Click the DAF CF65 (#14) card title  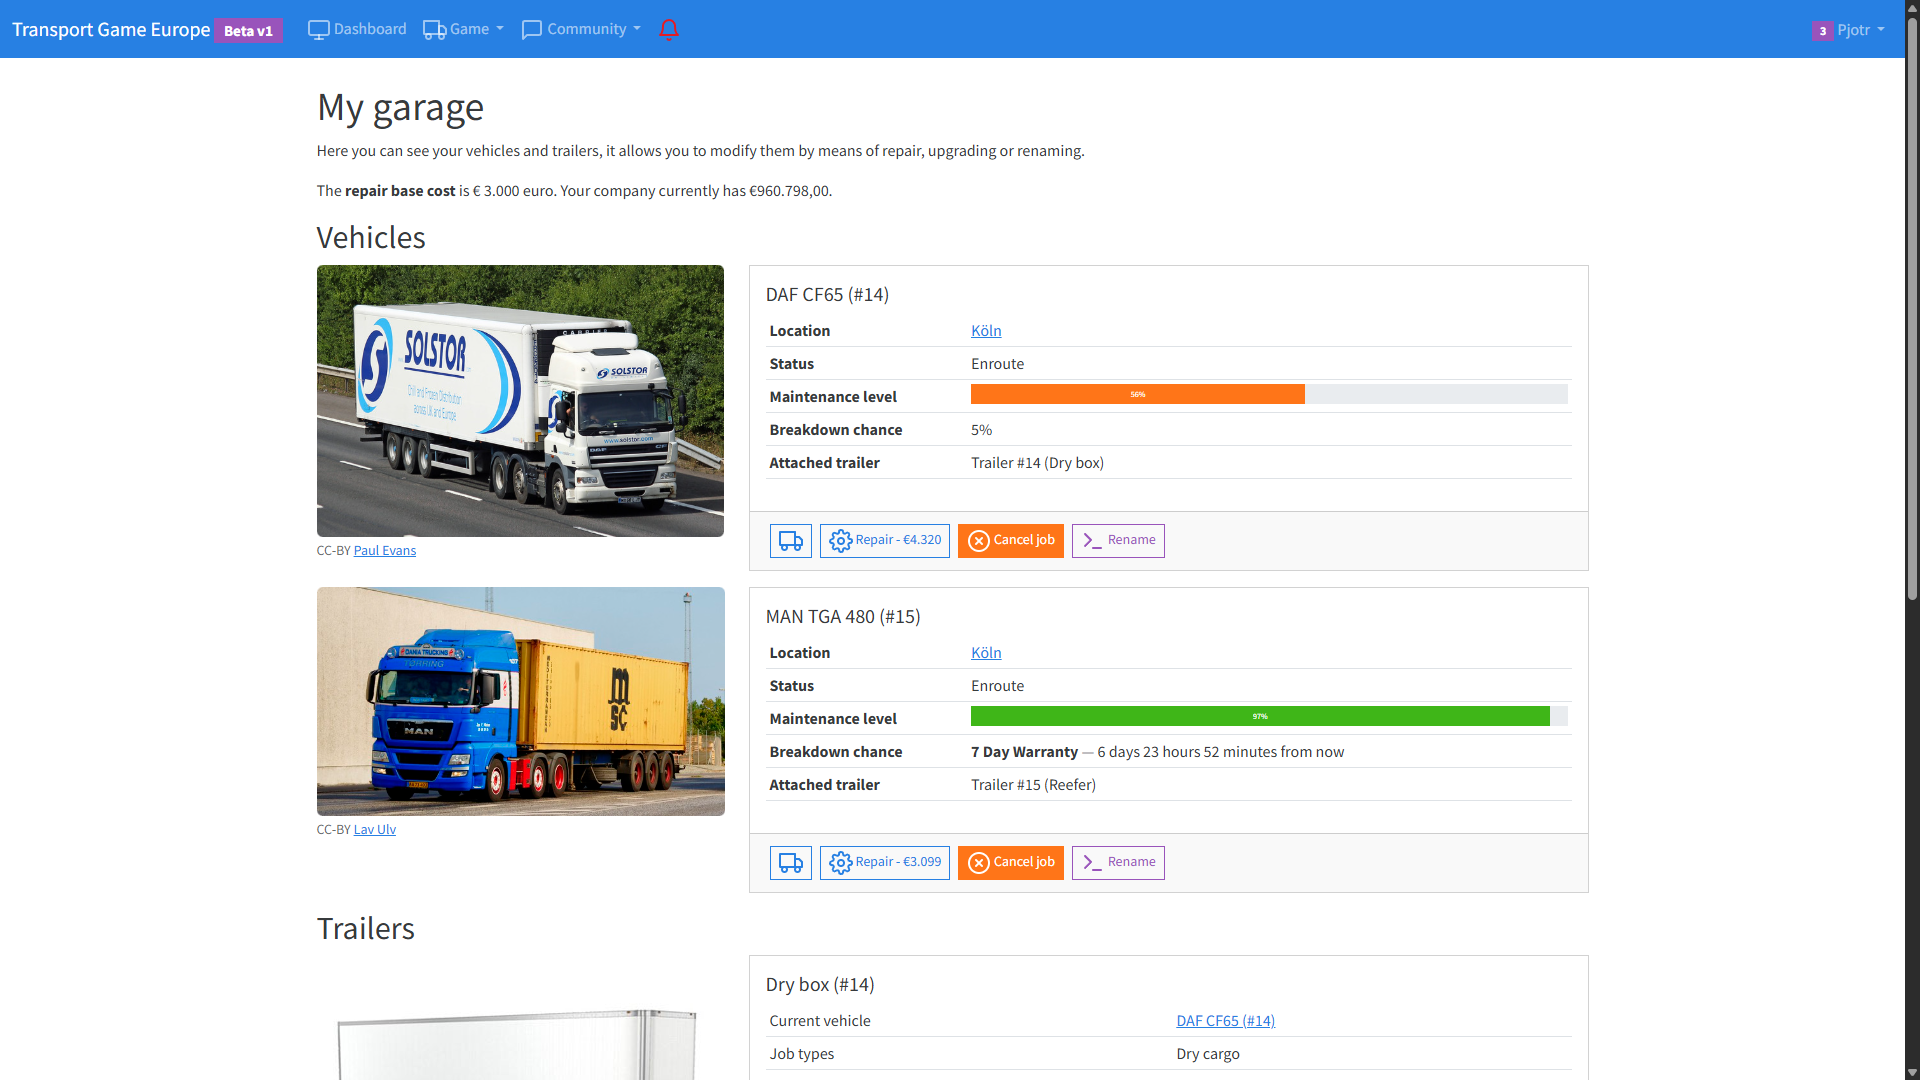click(827, 295)
